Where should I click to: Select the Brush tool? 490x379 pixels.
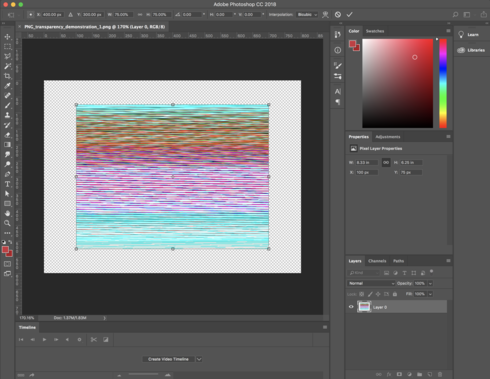pyautogui.click(x=7, y=105)
